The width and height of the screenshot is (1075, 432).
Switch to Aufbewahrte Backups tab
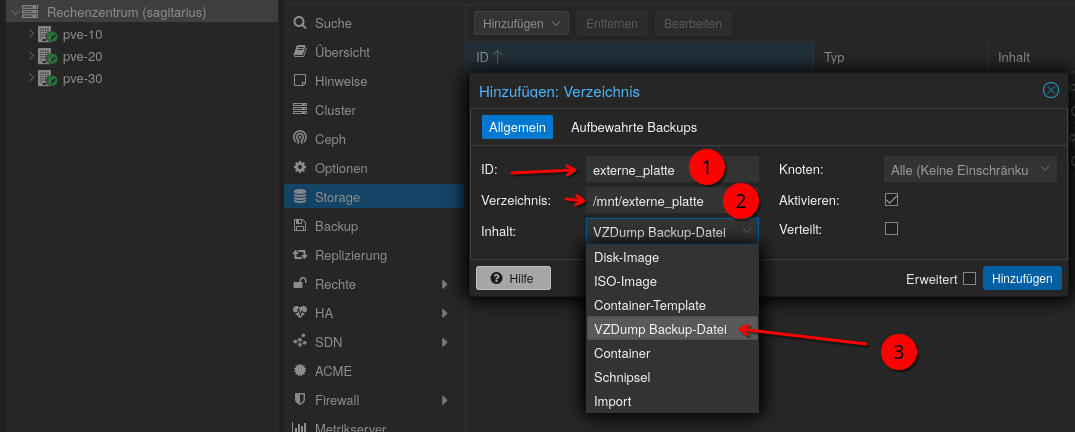(x=633, y=128)
